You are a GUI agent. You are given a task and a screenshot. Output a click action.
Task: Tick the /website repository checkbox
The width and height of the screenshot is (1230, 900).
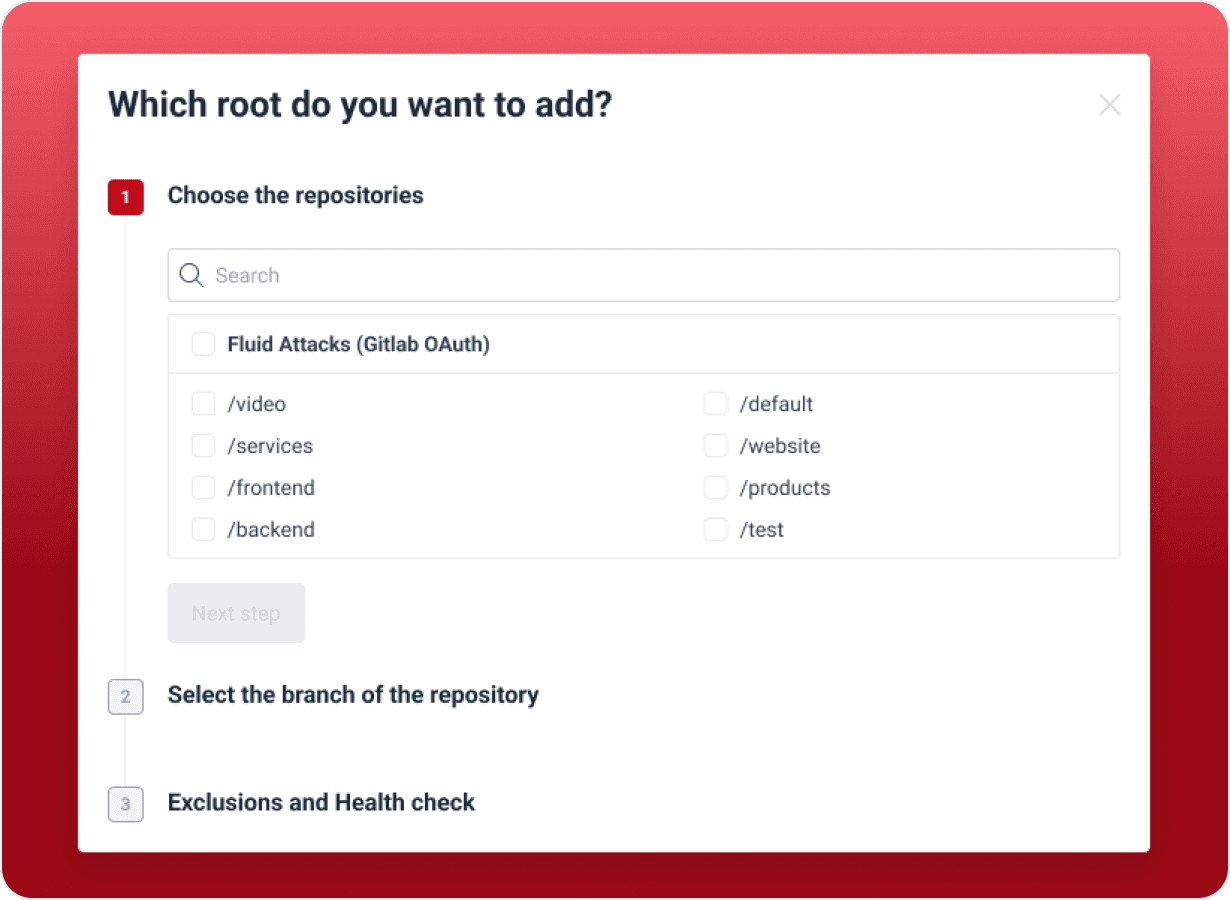click(x=715, y=446)
